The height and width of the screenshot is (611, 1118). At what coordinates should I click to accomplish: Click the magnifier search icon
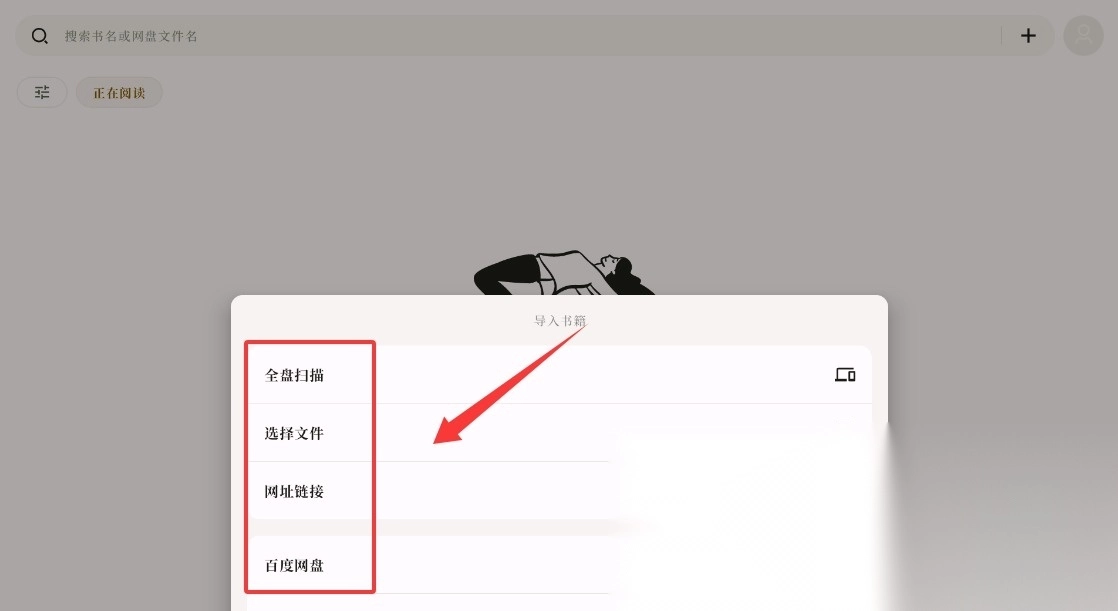pyautogui.click(x=40, y=36)
